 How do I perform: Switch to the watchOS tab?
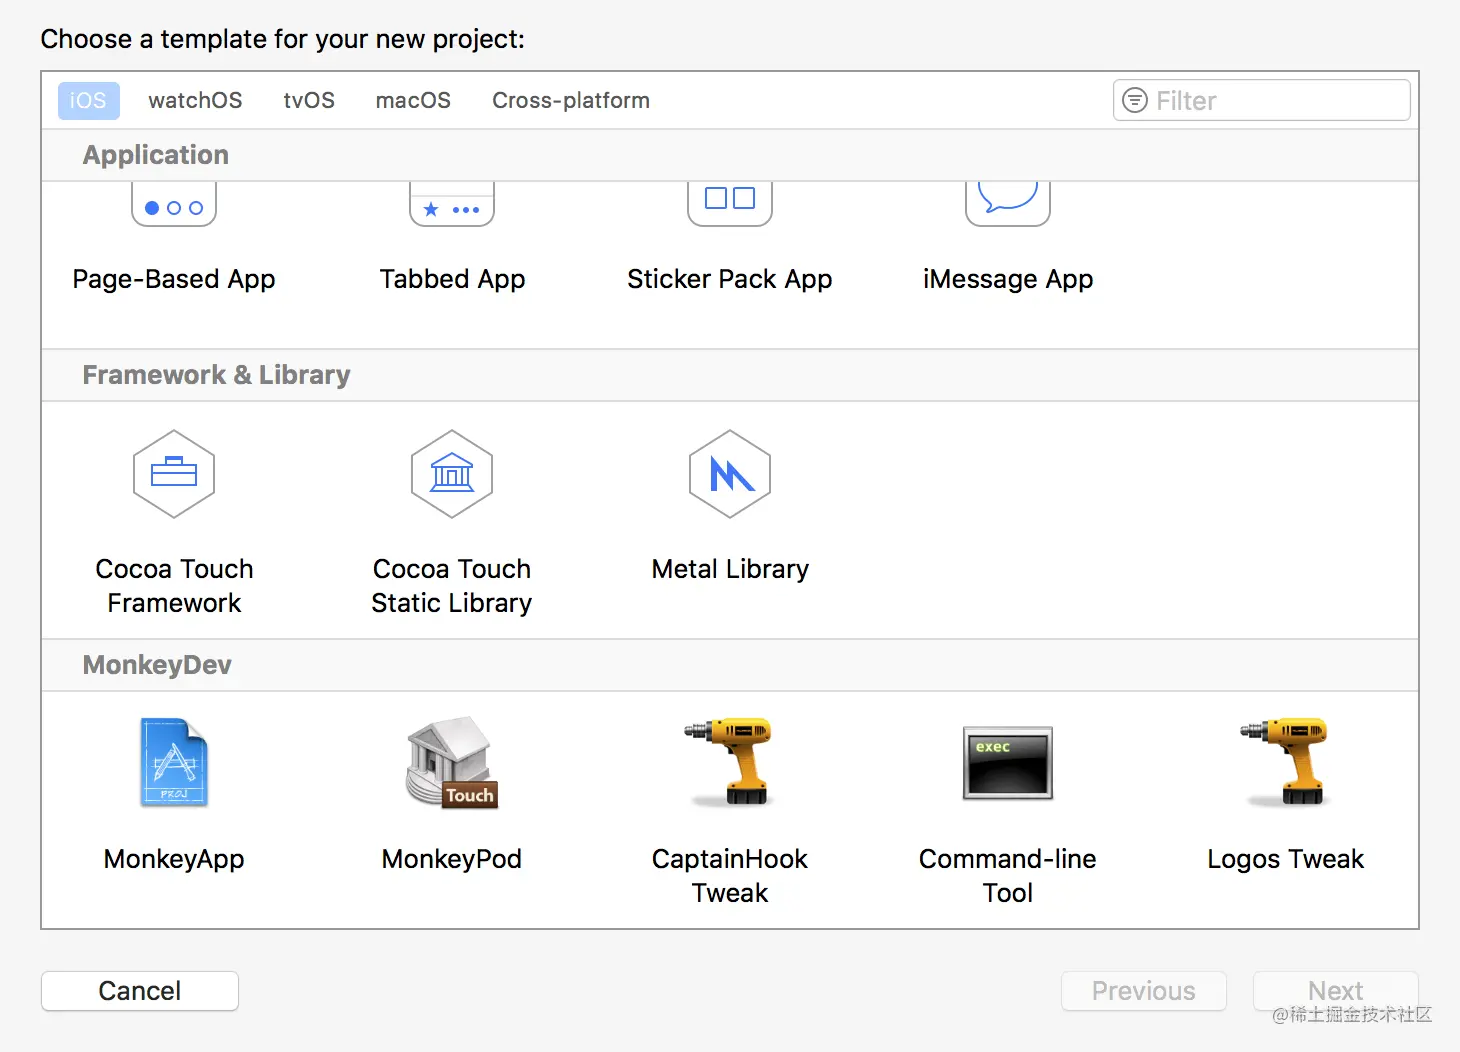click(195, 100)
